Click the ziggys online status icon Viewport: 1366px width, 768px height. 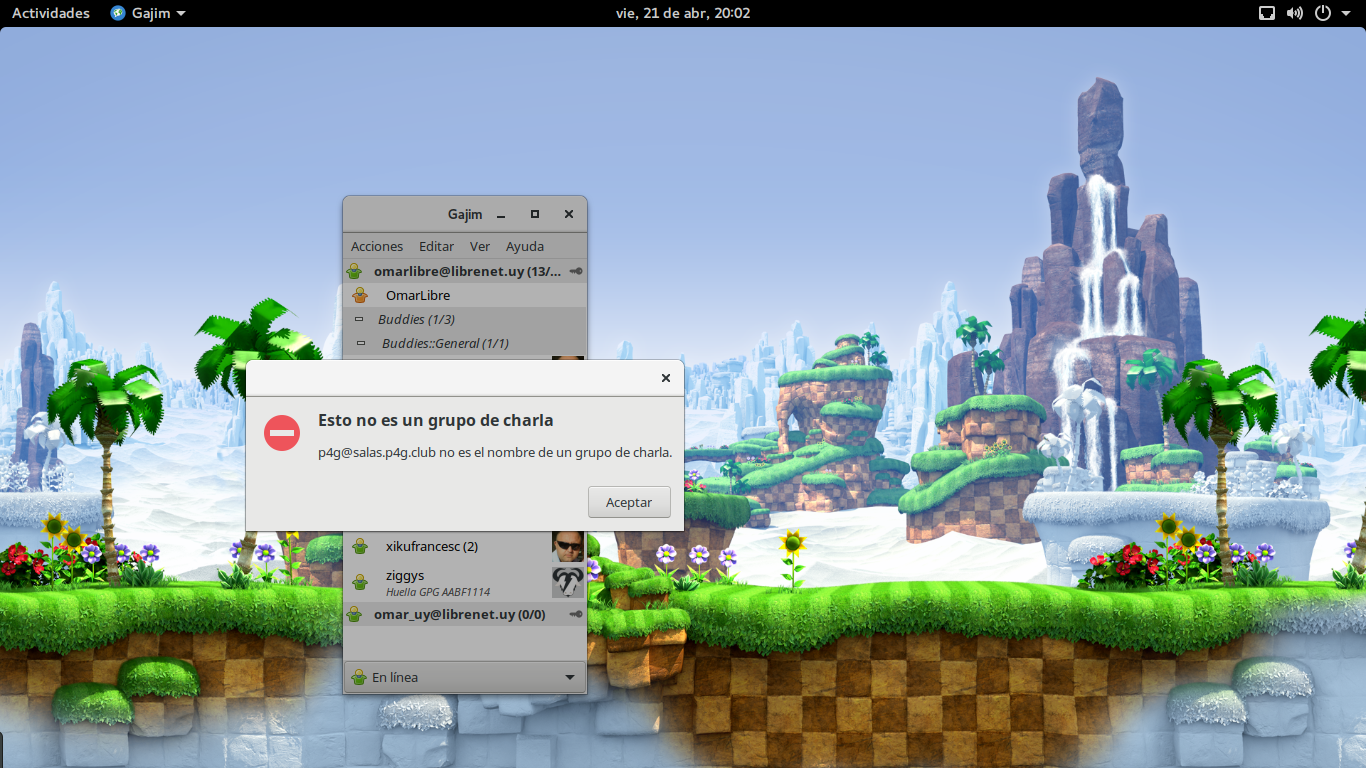tap(360, 582)
